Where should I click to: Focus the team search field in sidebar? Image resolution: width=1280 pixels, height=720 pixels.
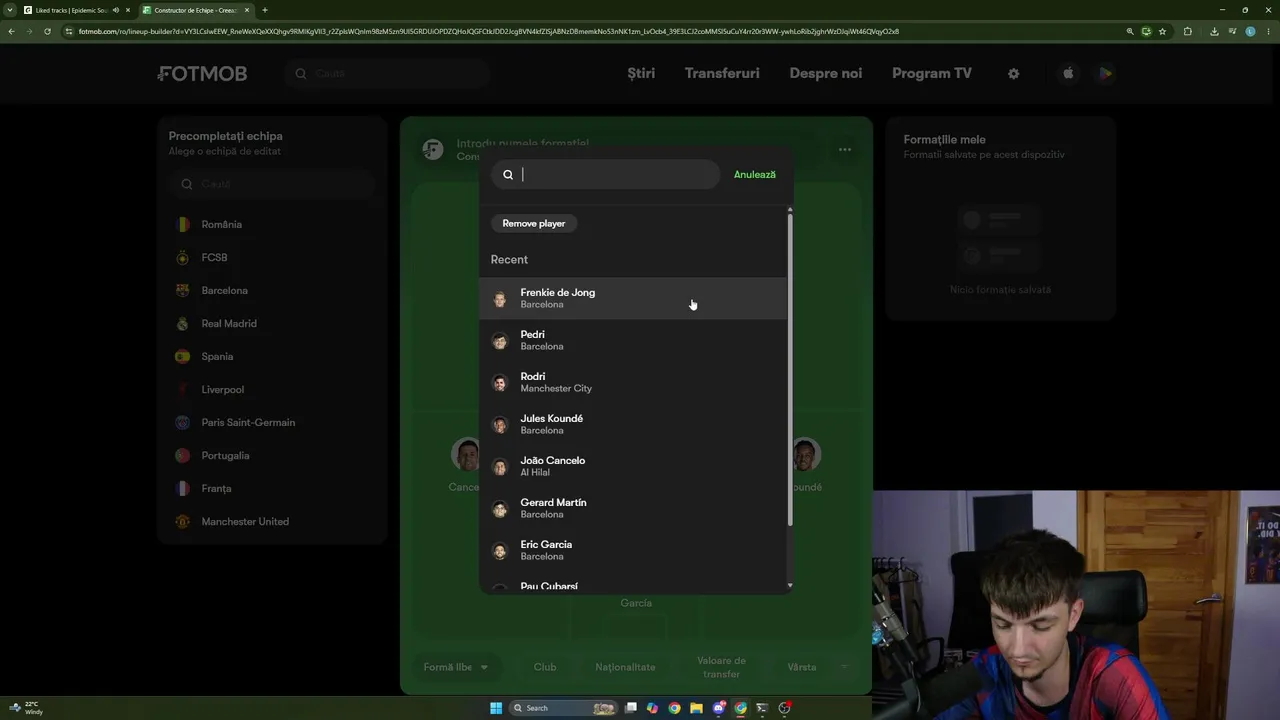[x=272, y=184]
